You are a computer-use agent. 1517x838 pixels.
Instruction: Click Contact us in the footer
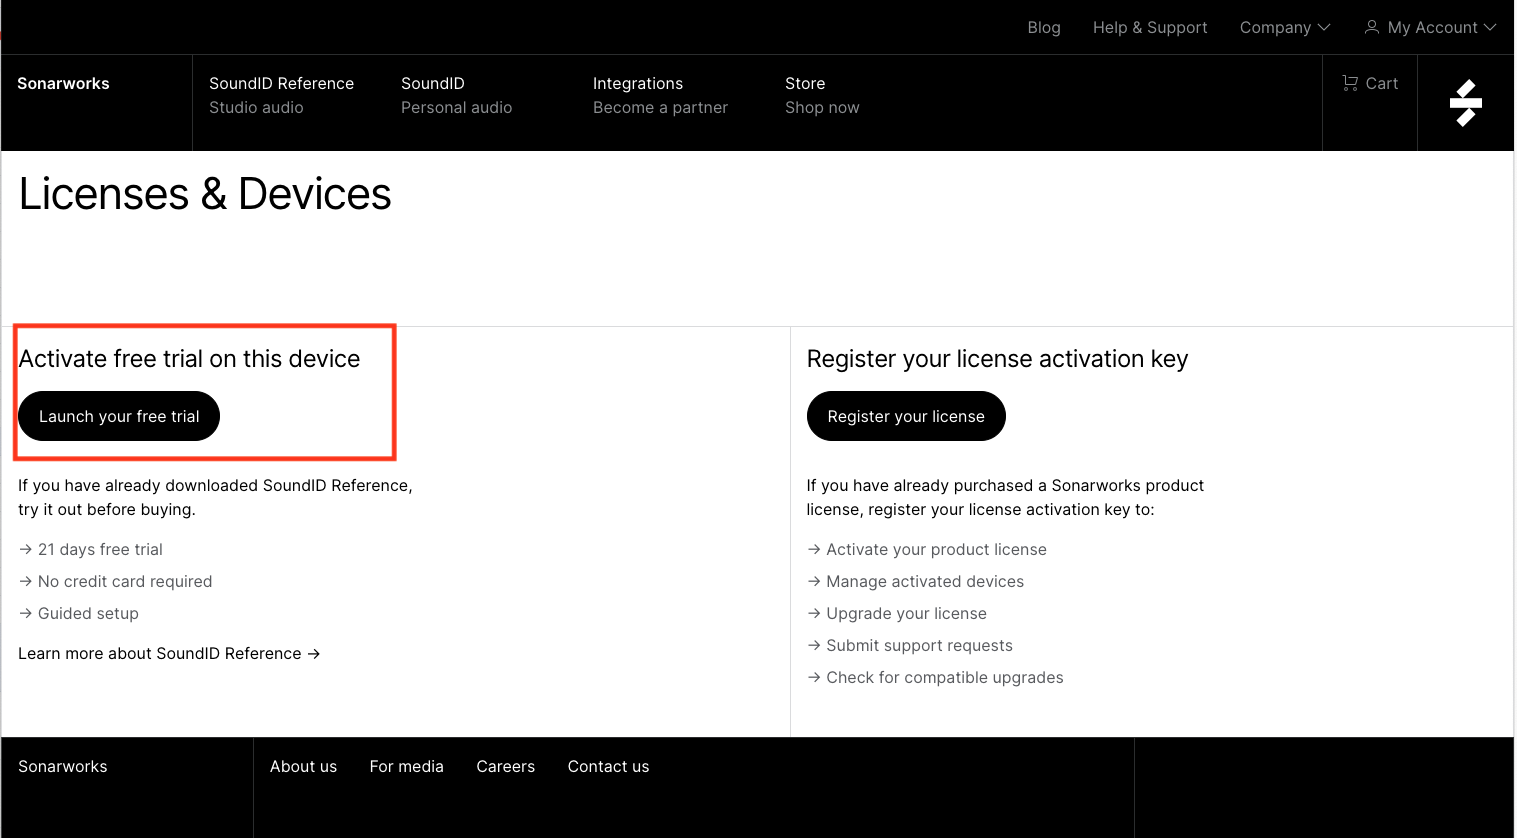point(608,767)
